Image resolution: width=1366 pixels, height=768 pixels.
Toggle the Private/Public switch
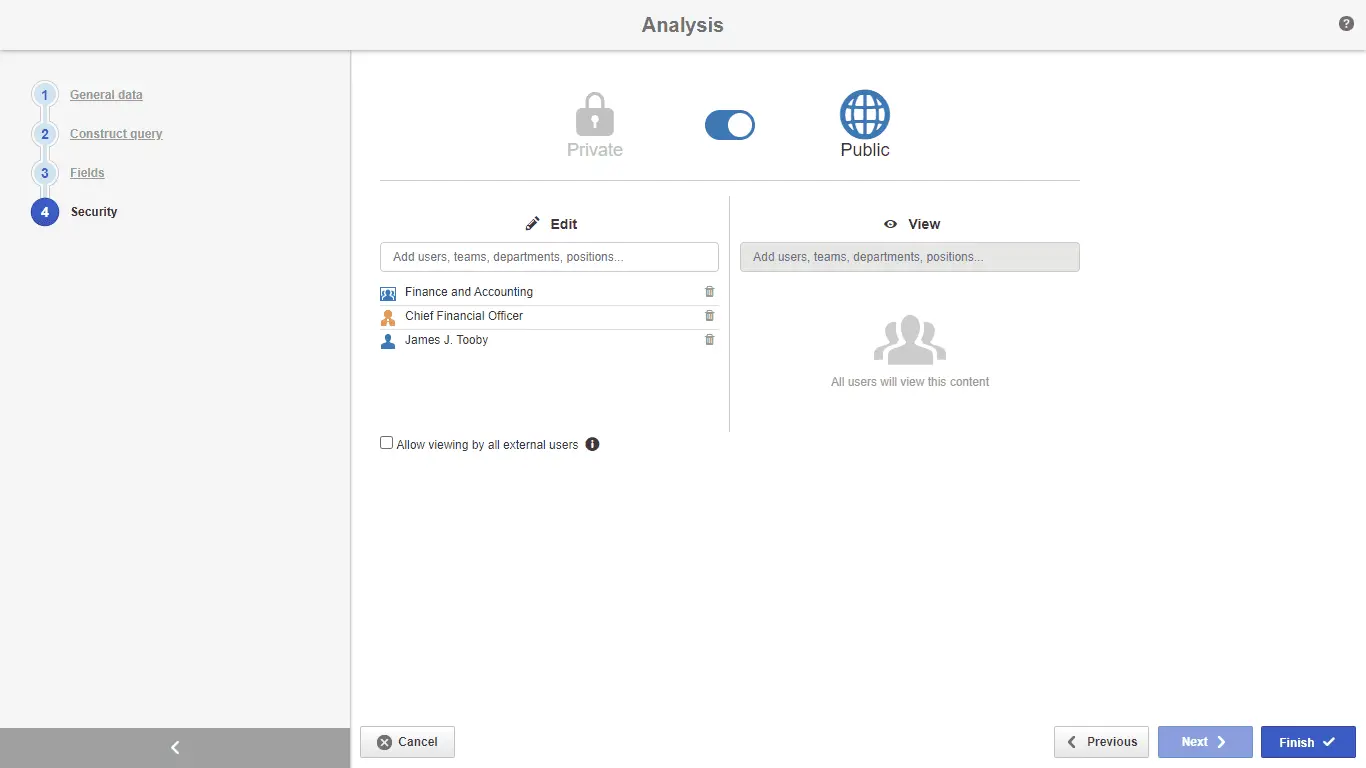[729, 125]
